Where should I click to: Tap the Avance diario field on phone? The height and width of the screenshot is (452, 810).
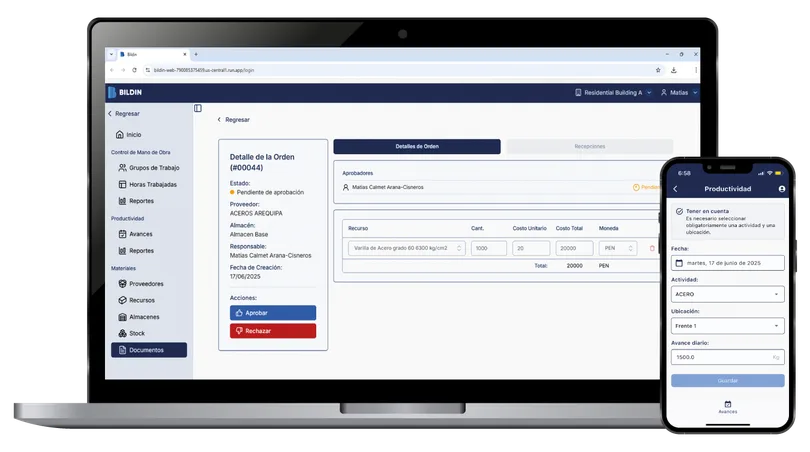coord(727,357)
